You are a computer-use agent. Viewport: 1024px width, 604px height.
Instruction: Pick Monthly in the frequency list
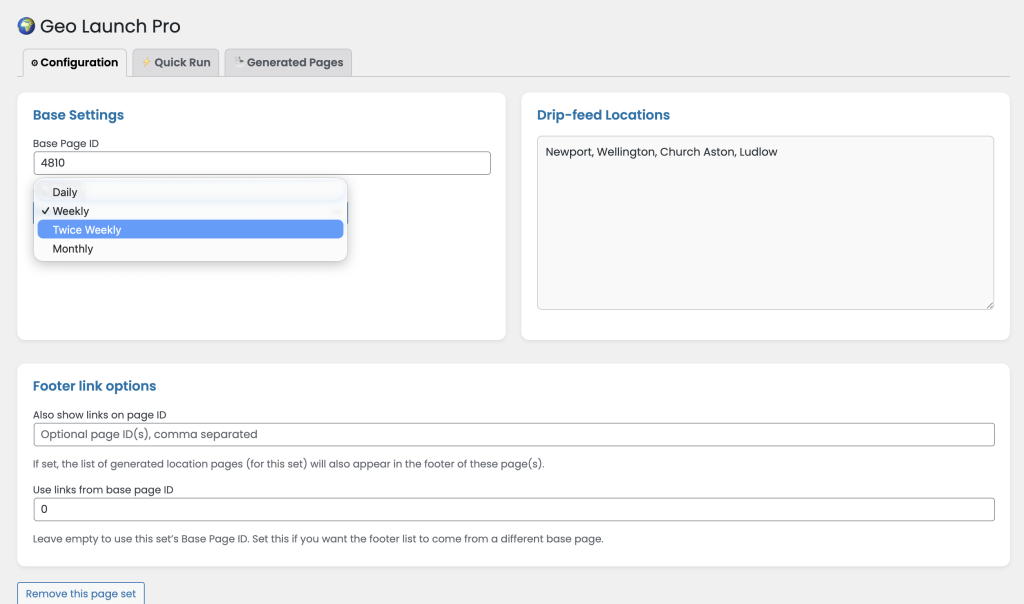[73, 249]
